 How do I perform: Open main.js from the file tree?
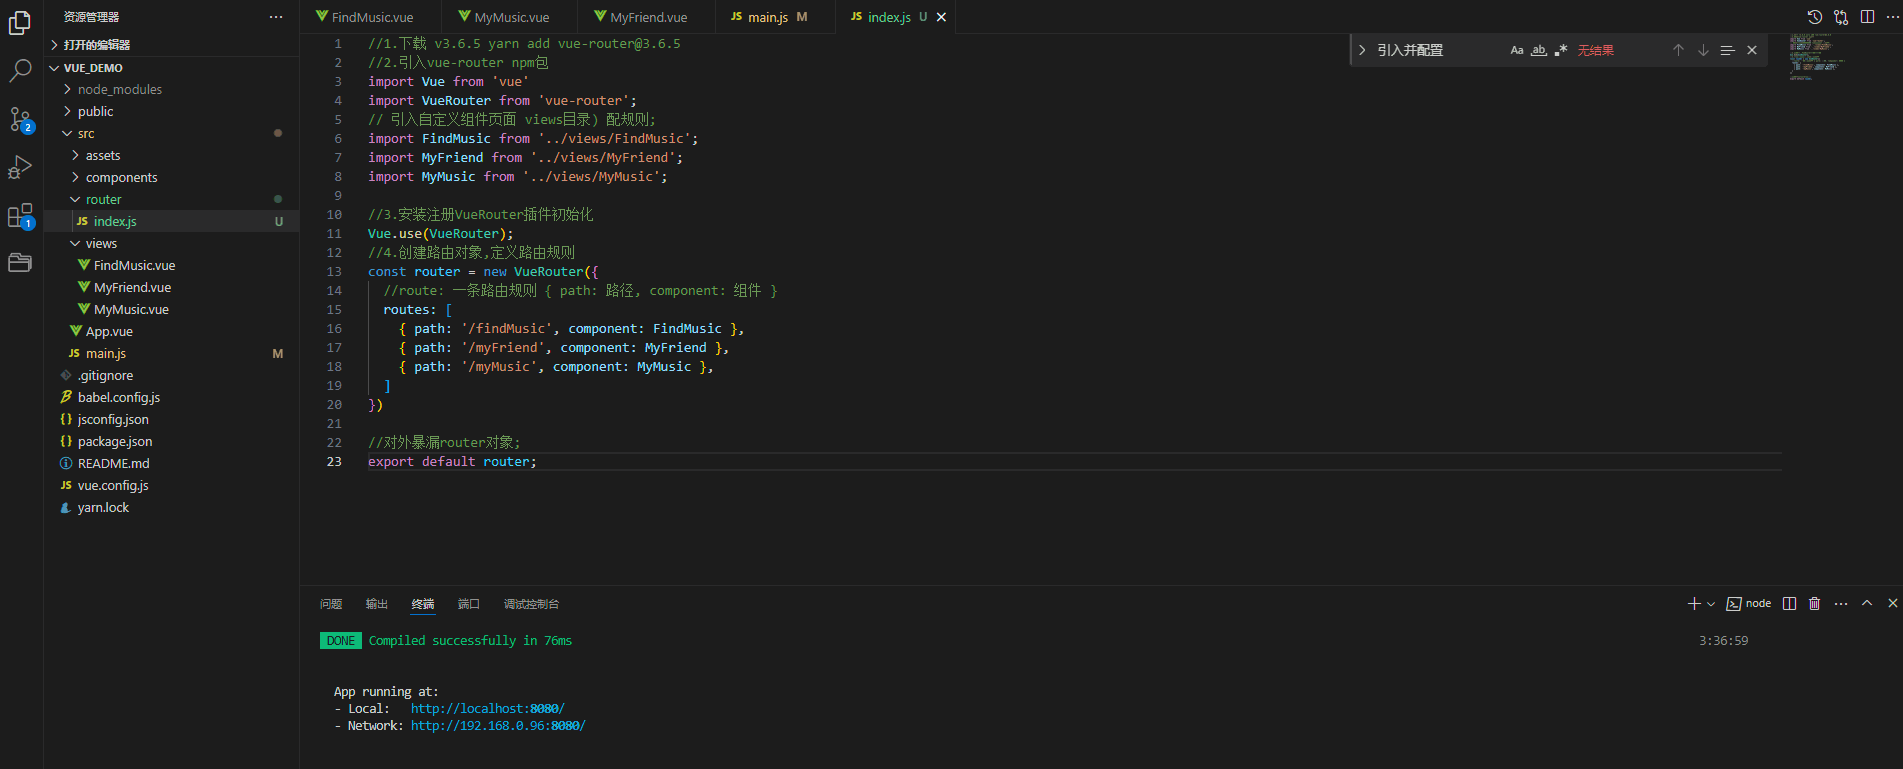tap(171, 353)
